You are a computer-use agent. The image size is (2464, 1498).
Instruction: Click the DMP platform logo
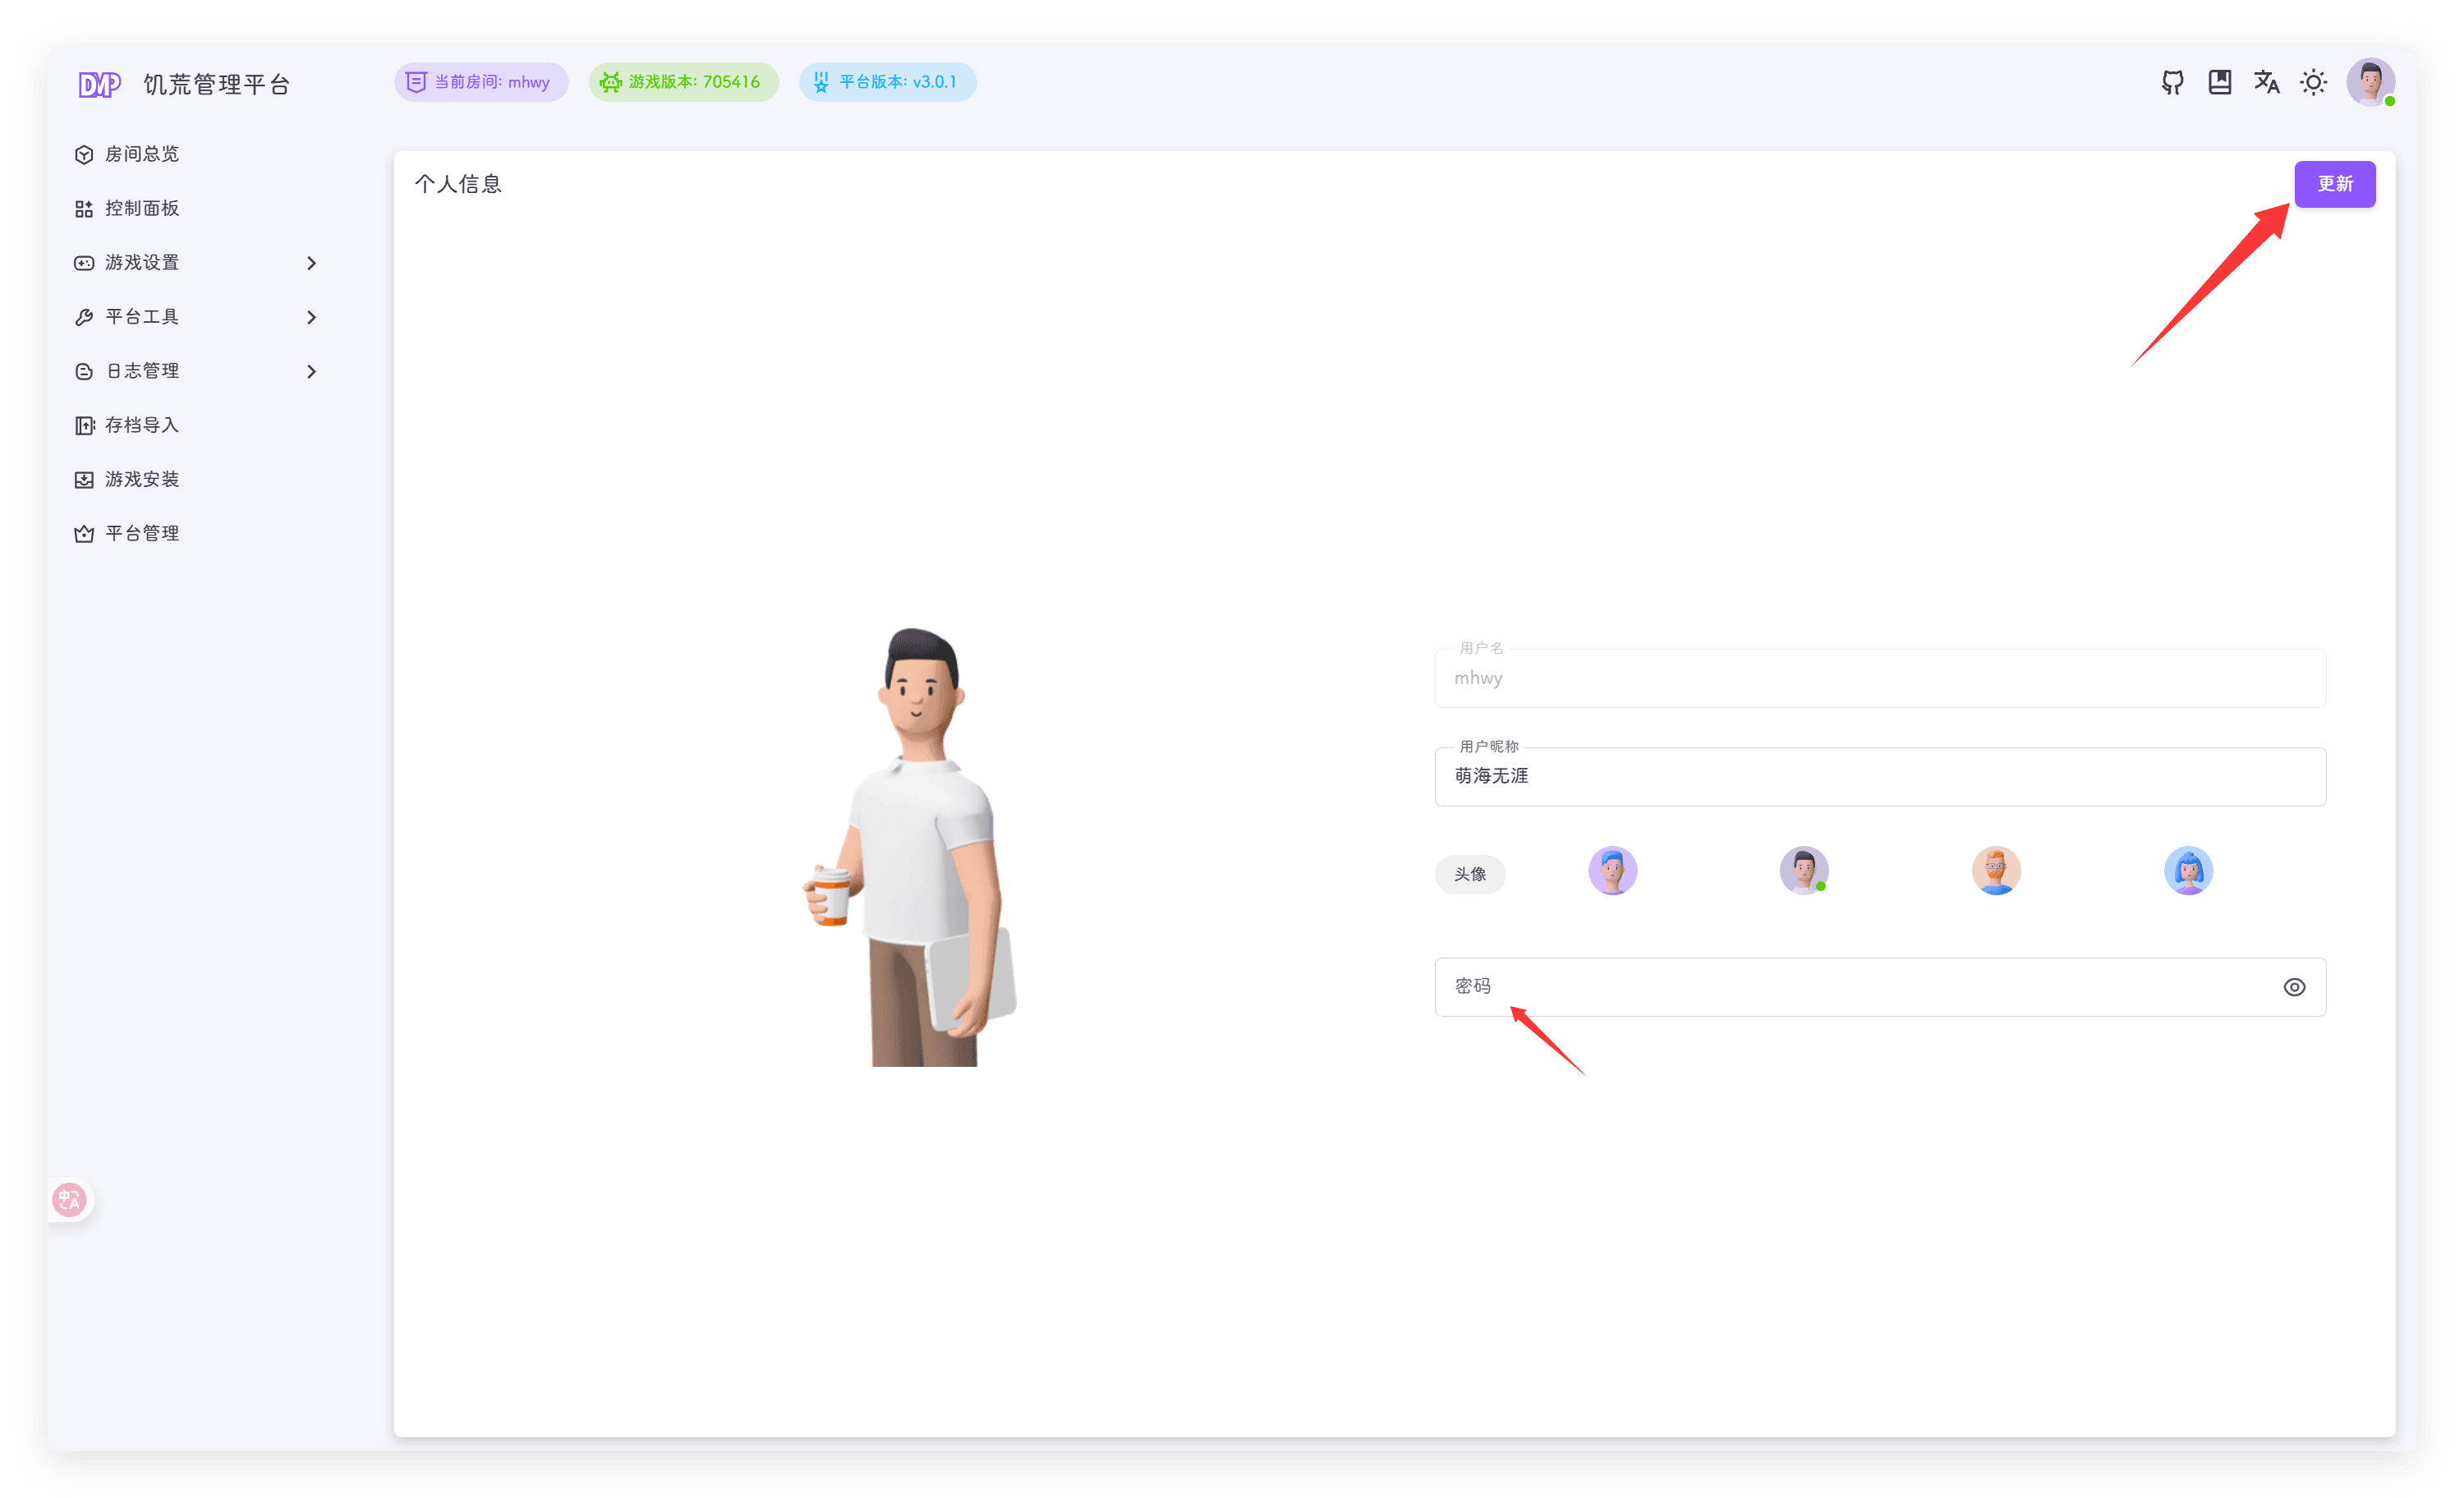(100, 84)
